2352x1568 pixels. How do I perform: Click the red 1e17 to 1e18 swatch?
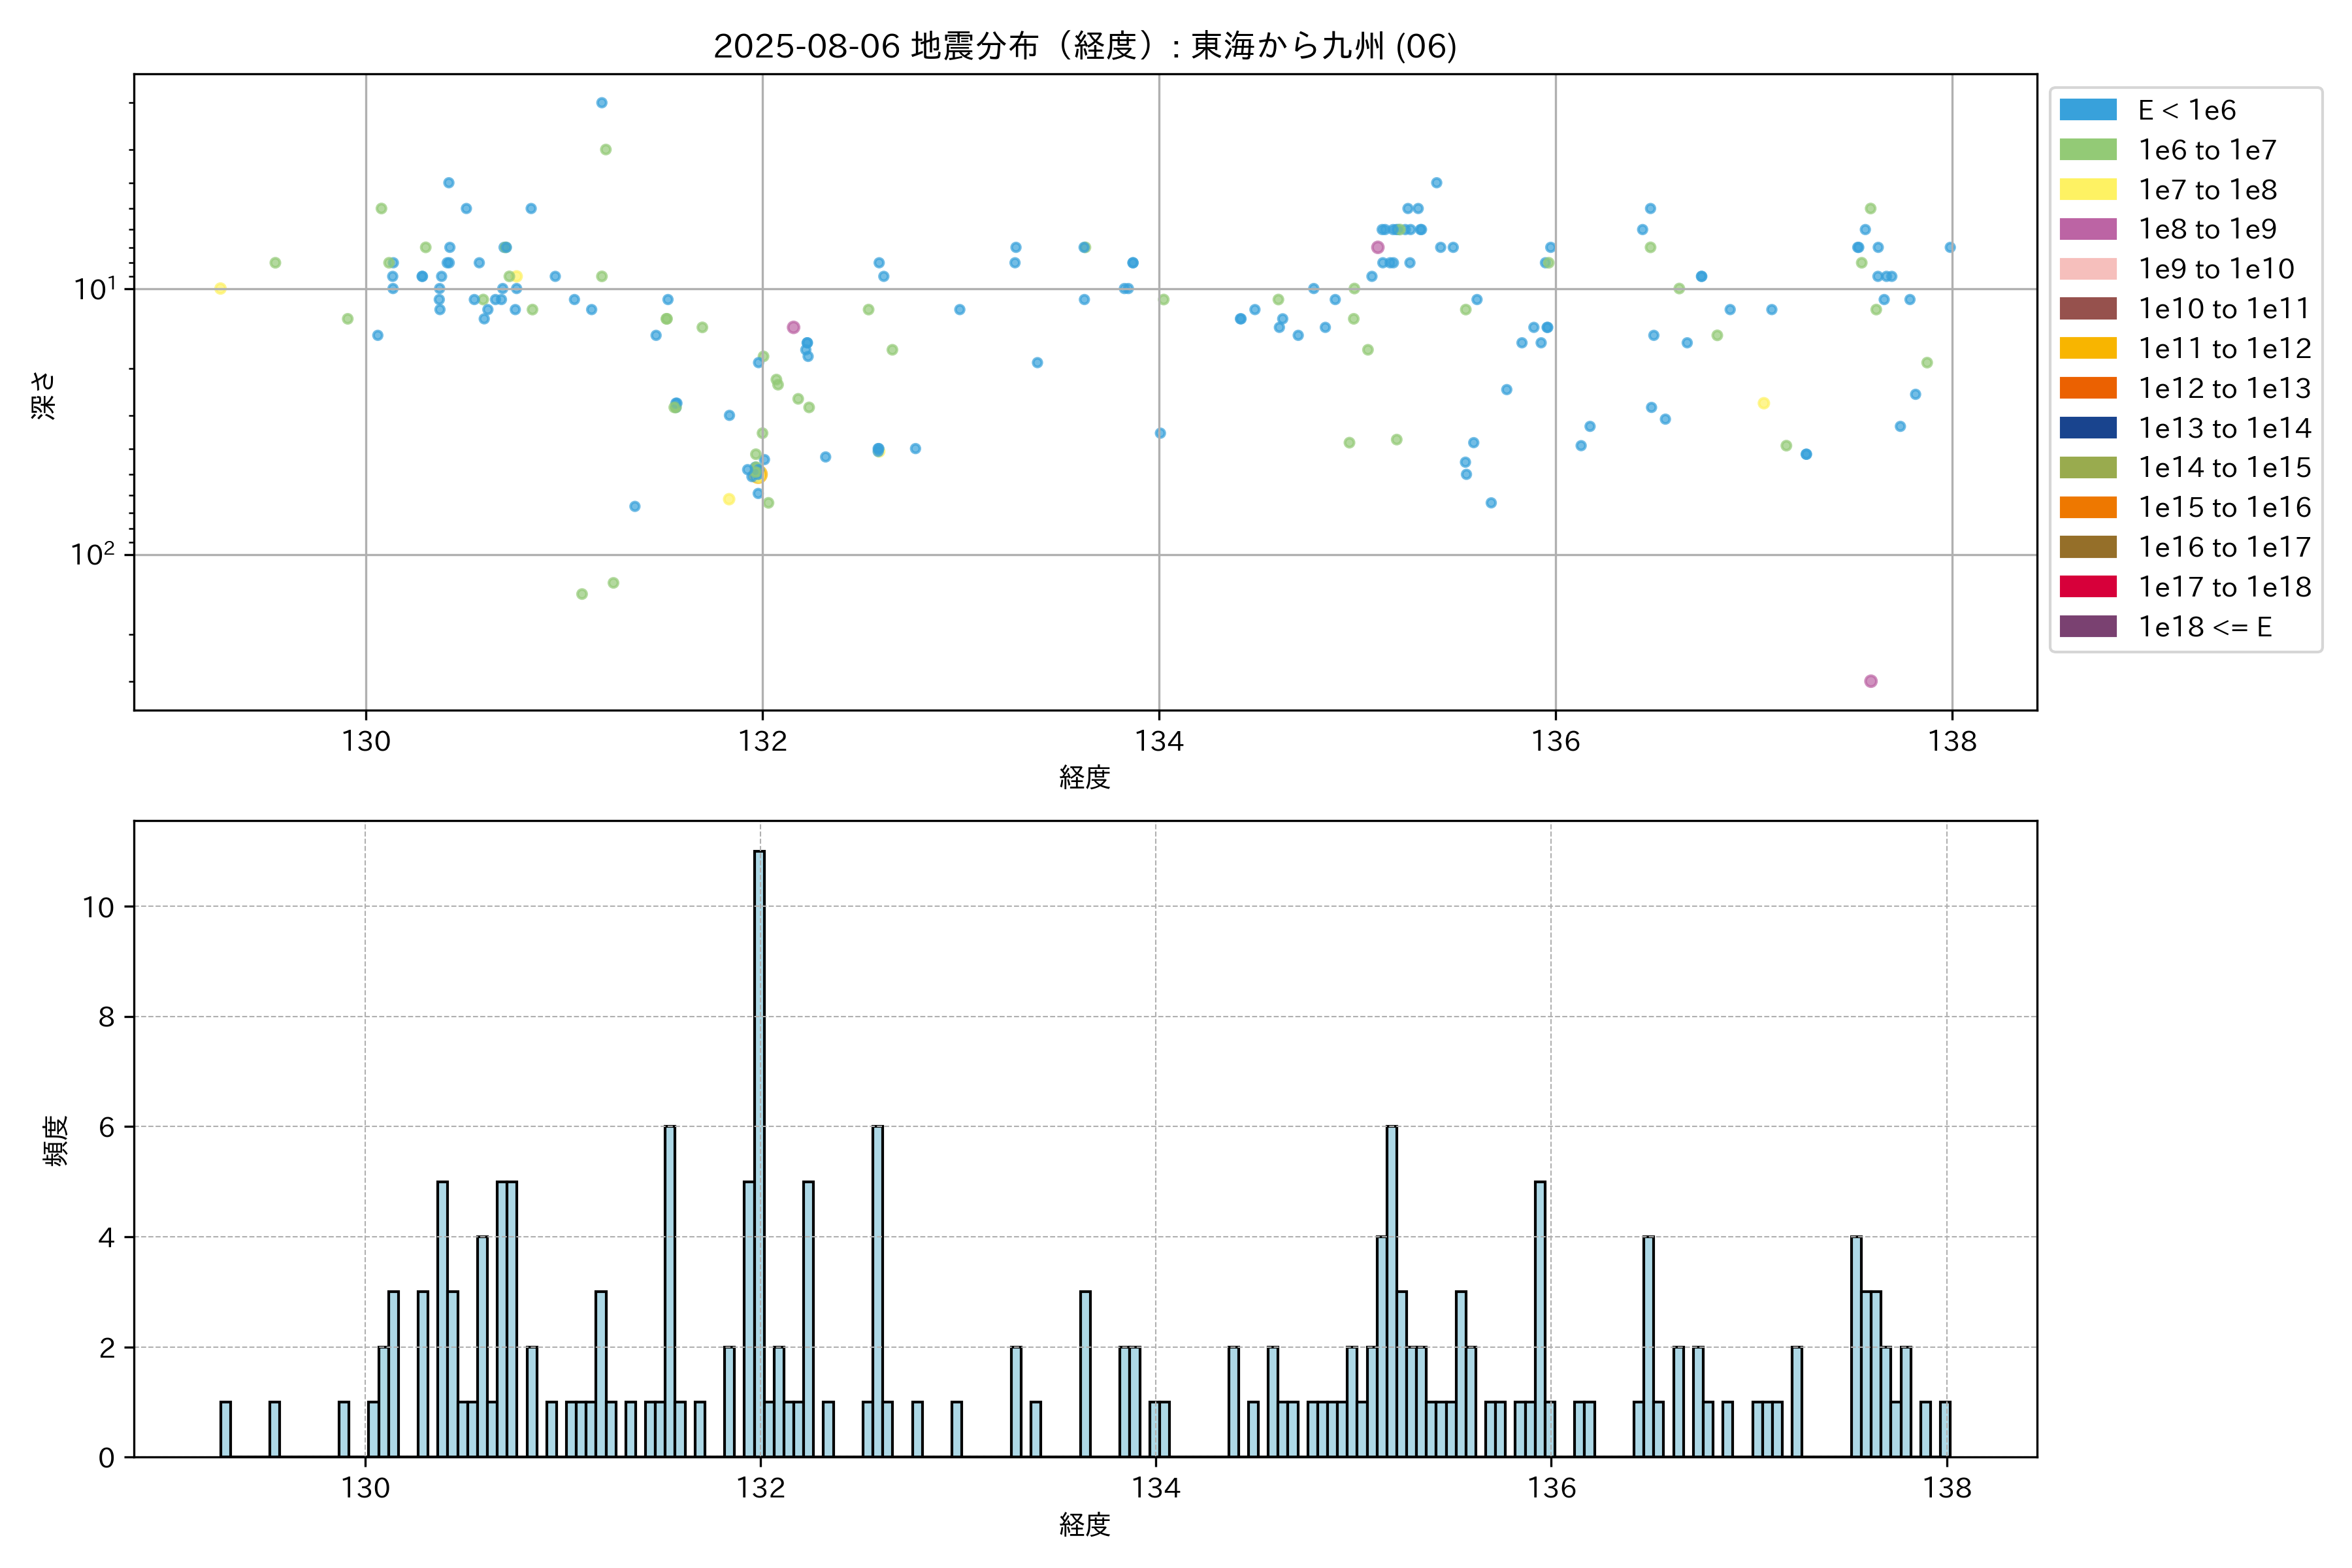[x=2087, y=587]
